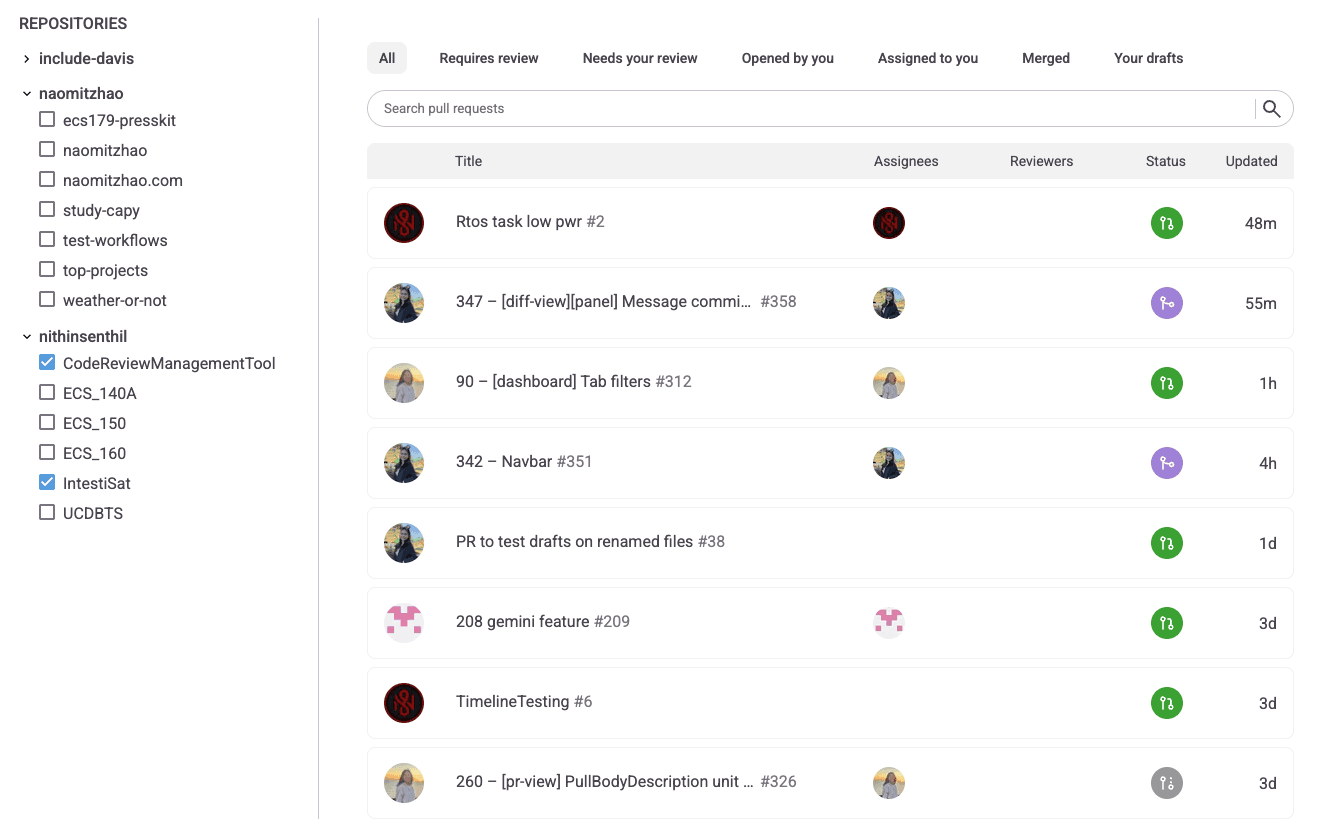Click assignee avatar on Rtos task low pwr row
Viewport: 1342px width, 819px height.
(889, 223)
